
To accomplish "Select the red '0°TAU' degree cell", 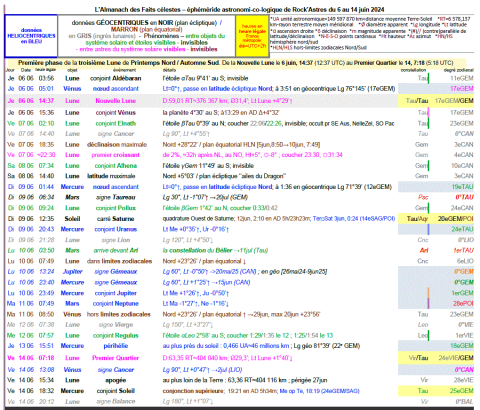I will (464, 197).
